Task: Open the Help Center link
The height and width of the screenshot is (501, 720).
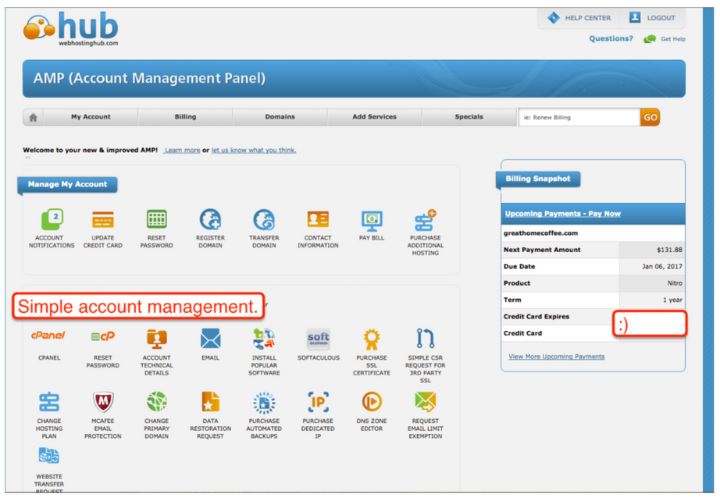Action: tap(579, 18)
